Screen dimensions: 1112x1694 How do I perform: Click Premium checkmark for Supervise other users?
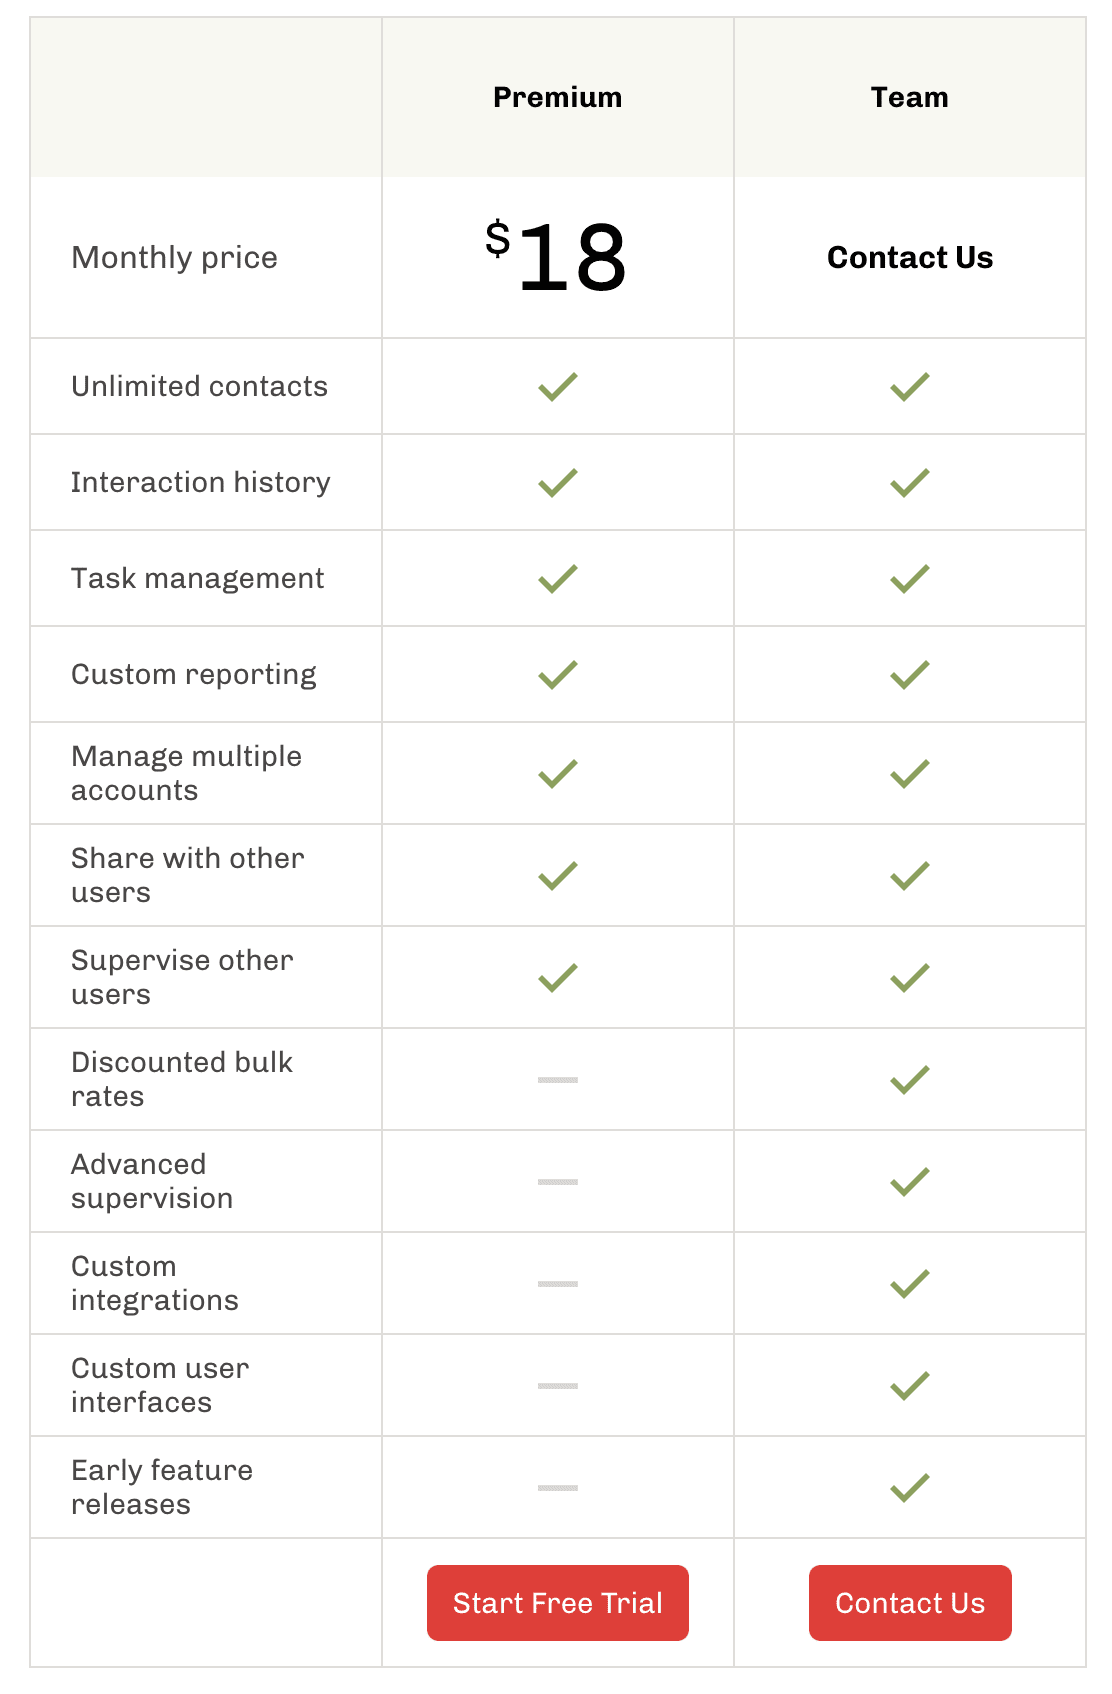[x=557, y=977]
